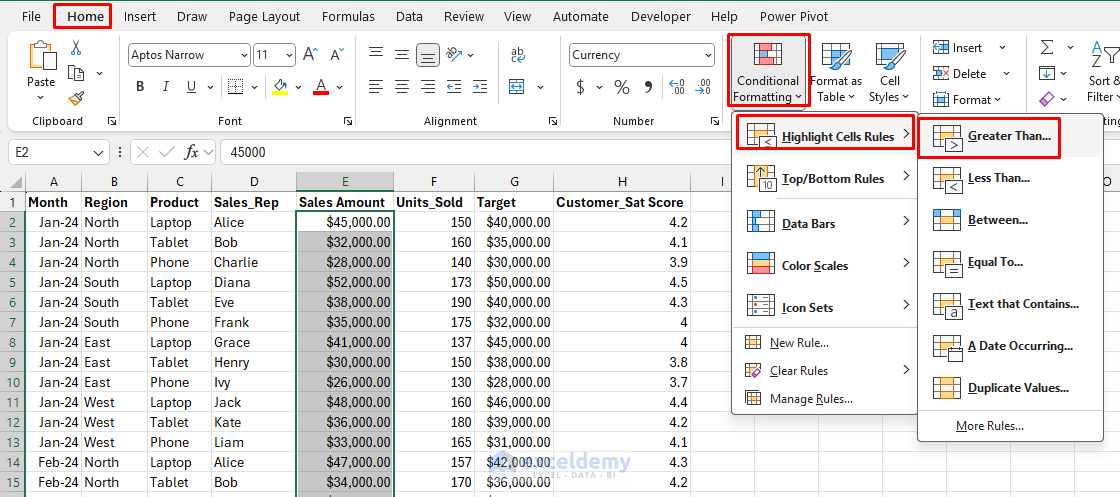Click the Borders icon

pyautogui.click(x=236, y=87)
